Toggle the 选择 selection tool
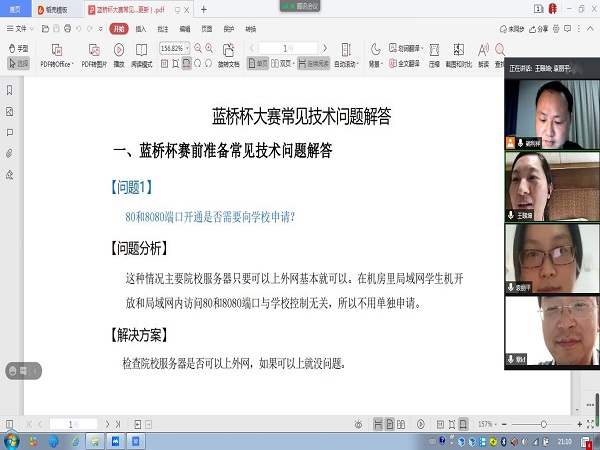The height and width of the screenshot is (450, 600). tap(18, 63)
